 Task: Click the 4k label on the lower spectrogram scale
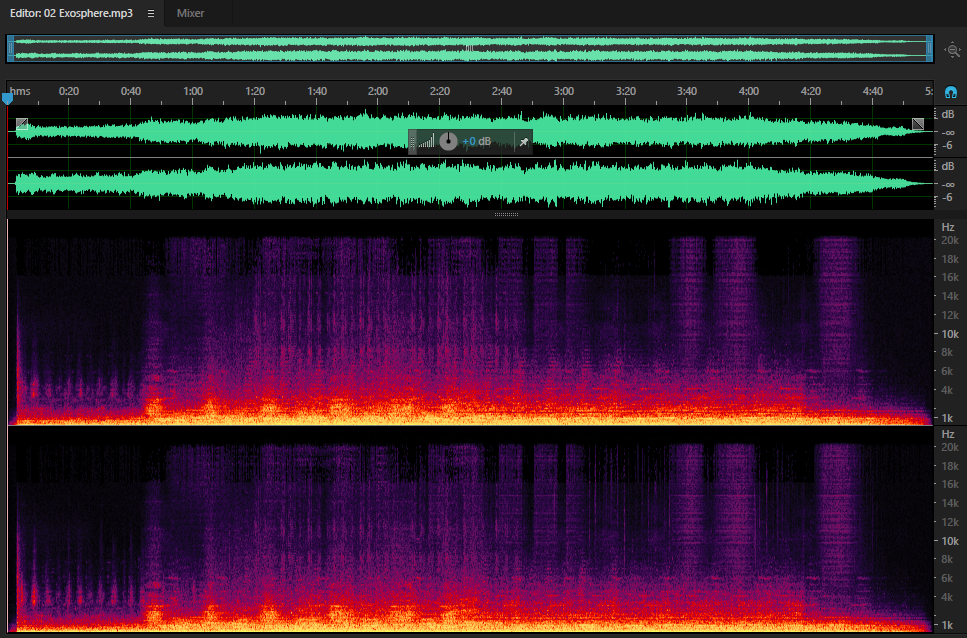(x=947, y=597)
